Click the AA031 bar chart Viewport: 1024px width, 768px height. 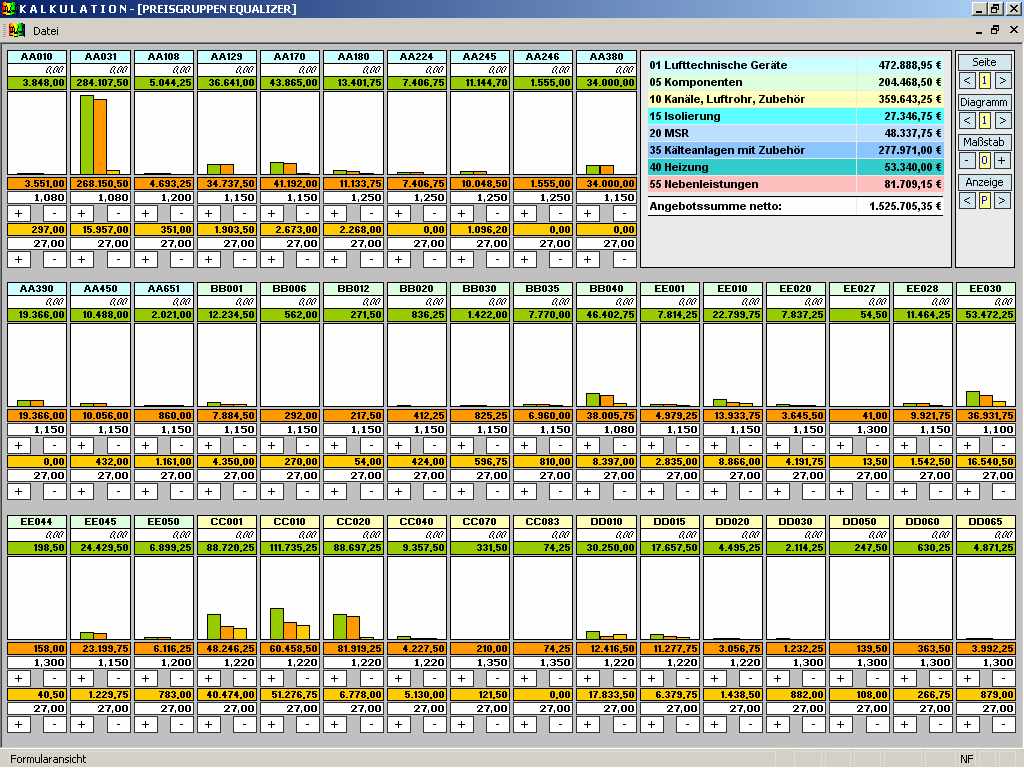click(x=101, y=133)
